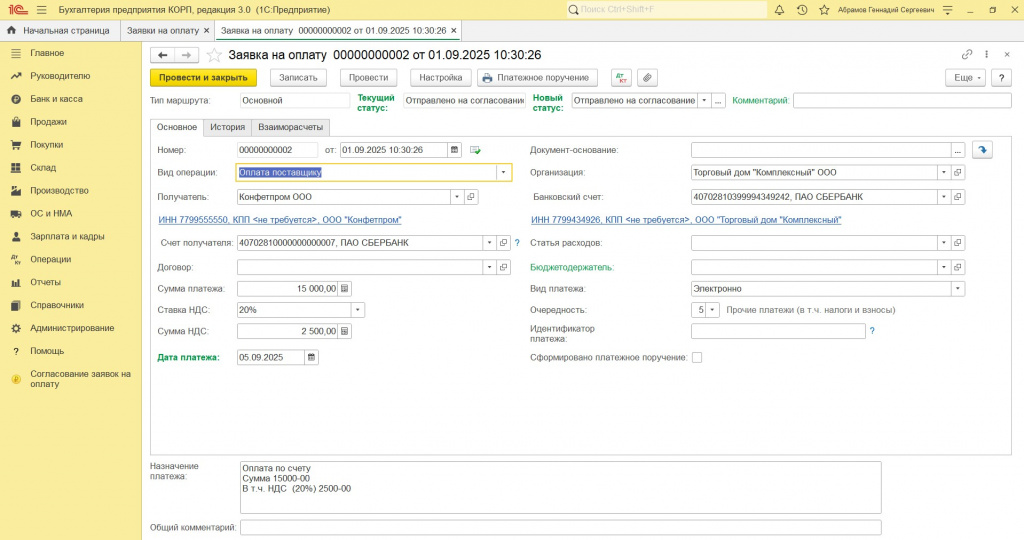This screenshot has width=1024, height=540.
Task: Switch to История tab
Action: [227, 127]
